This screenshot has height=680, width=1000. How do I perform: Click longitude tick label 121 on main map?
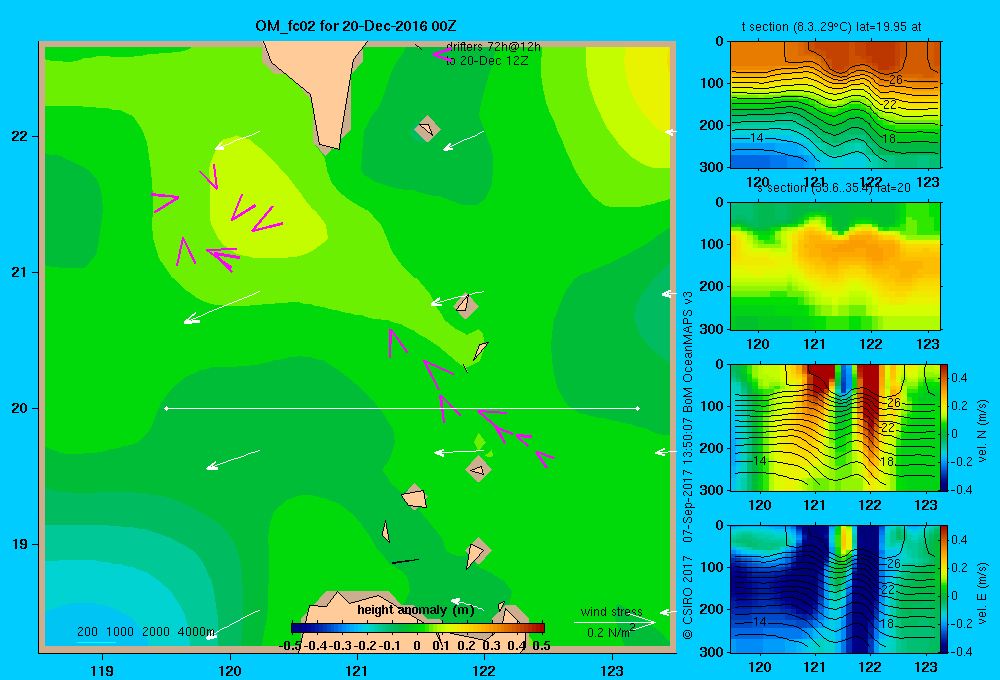[x=357, y=670]
